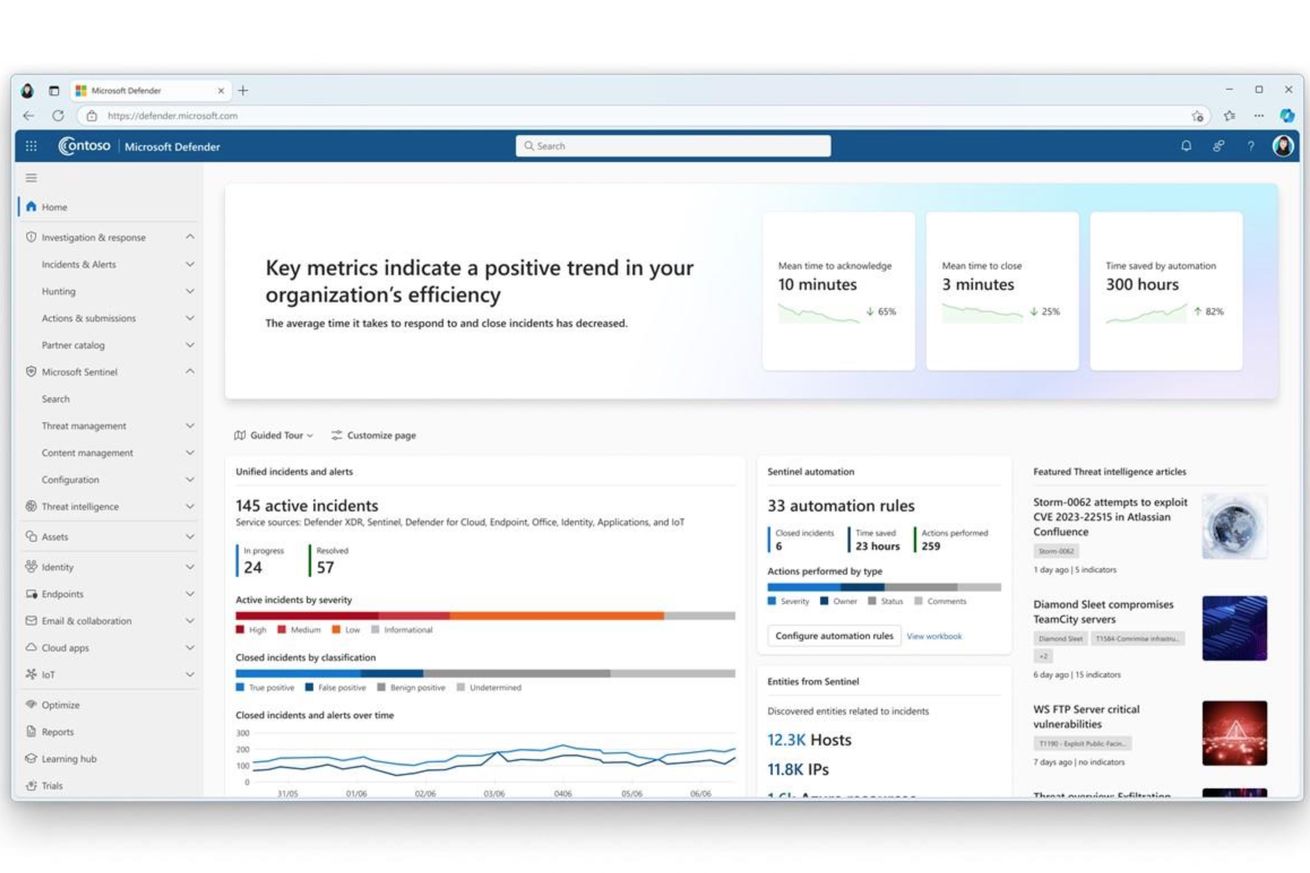Click the community people icon in header
This screenshot has width=1310, height=873.
[1218, 146]
